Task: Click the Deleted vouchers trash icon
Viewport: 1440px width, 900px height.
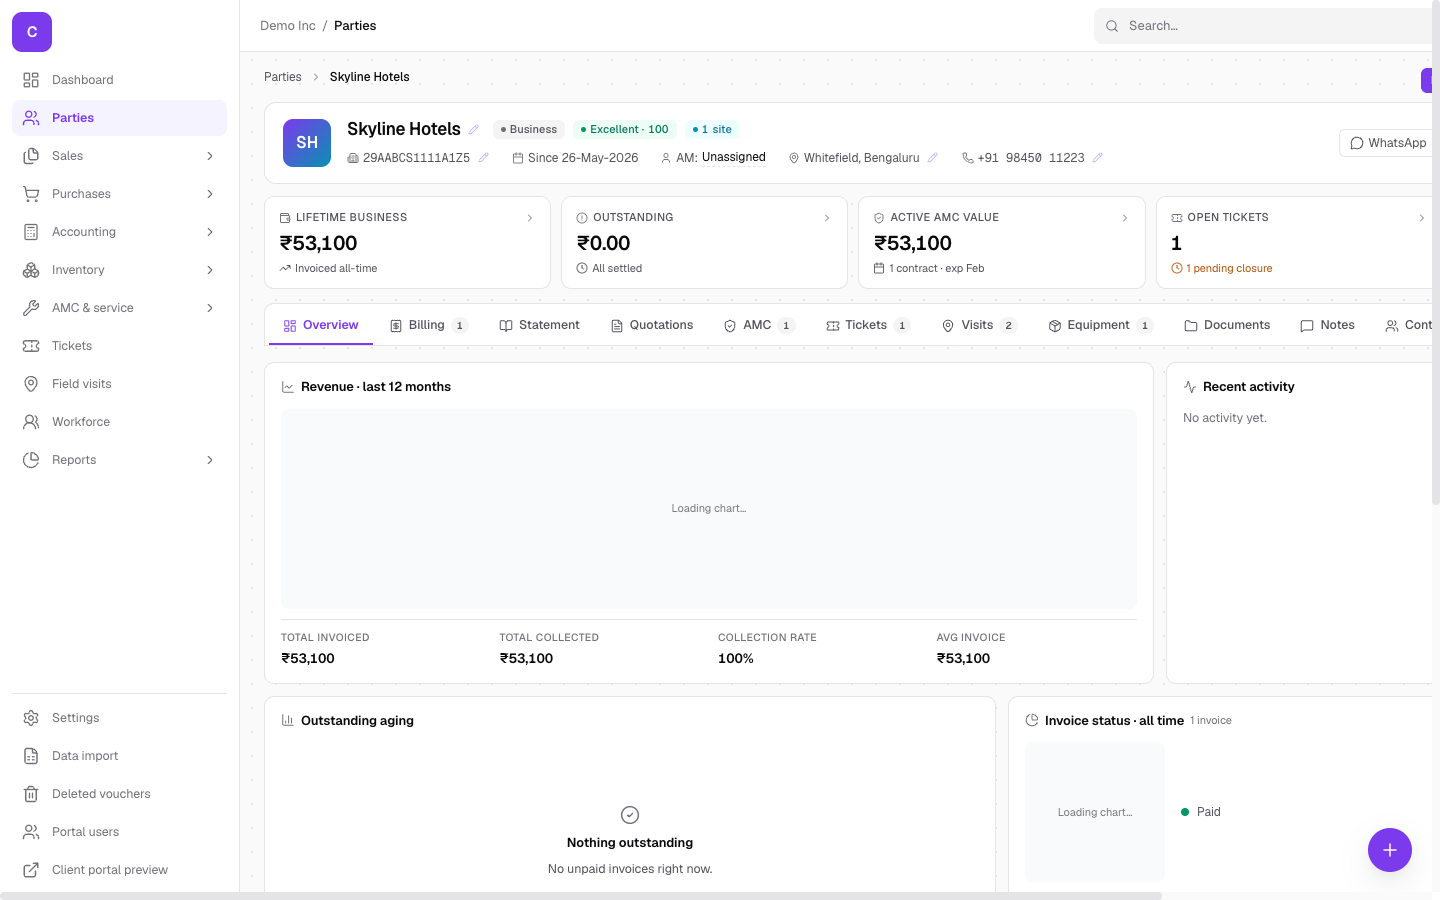Action: [31, 794]
